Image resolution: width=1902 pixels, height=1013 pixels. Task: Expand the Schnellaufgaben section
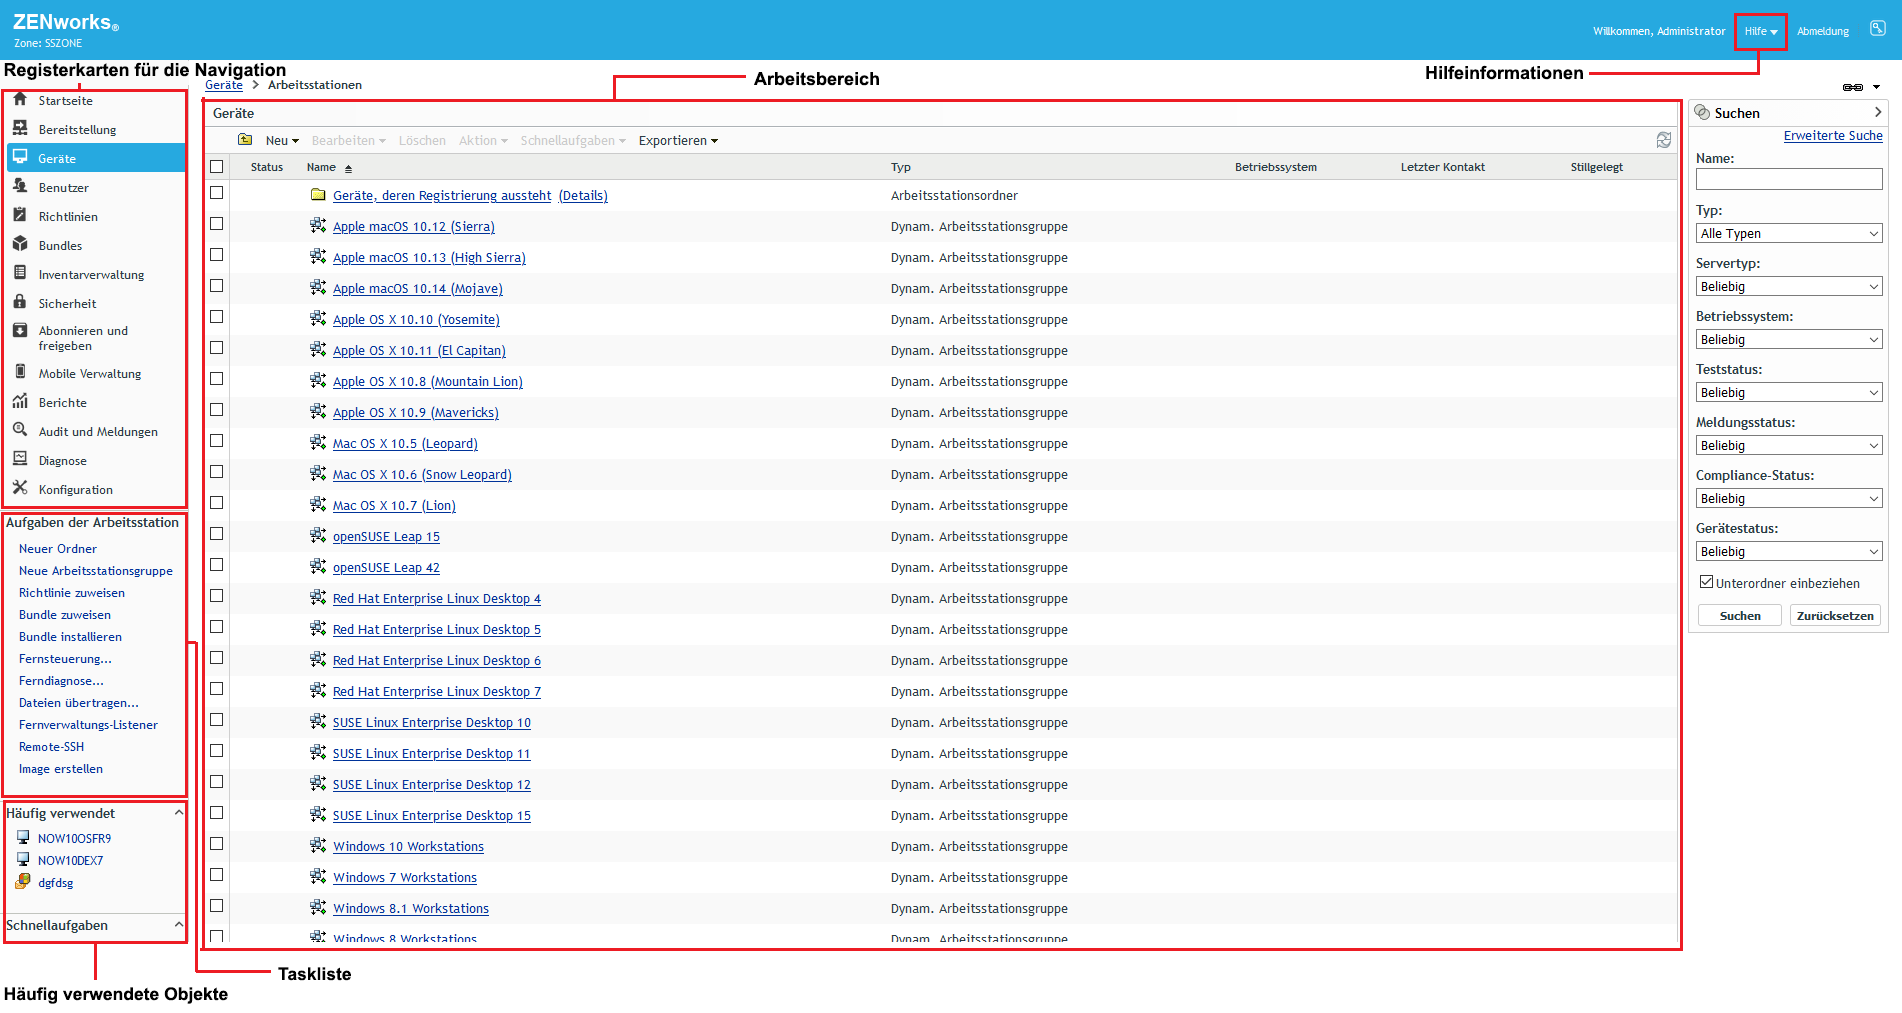tap(178, 925)
